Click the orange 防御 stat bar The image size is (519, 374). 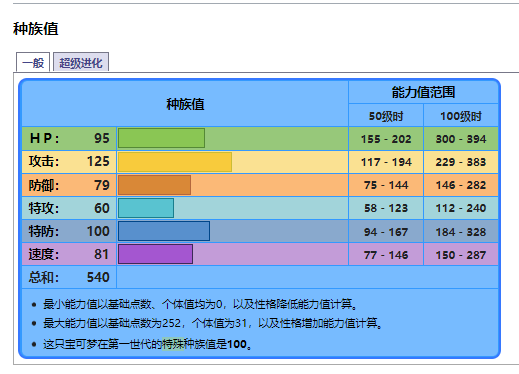pos(154,185)
